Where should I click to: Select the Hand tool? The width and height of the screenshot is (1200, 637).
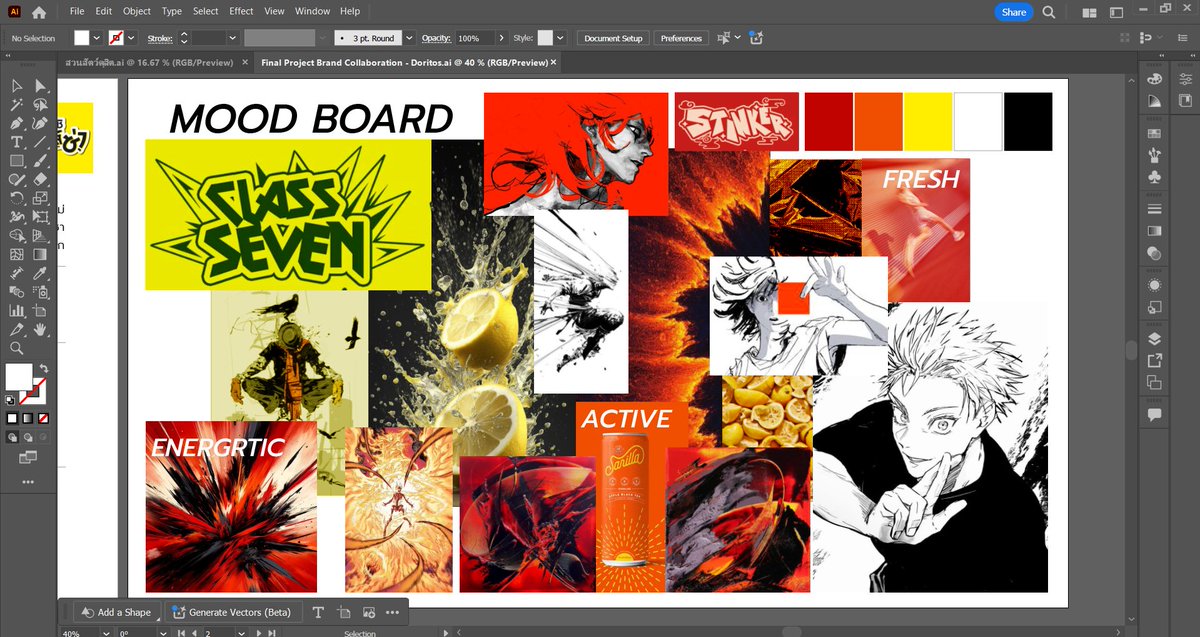click(41, 329)
